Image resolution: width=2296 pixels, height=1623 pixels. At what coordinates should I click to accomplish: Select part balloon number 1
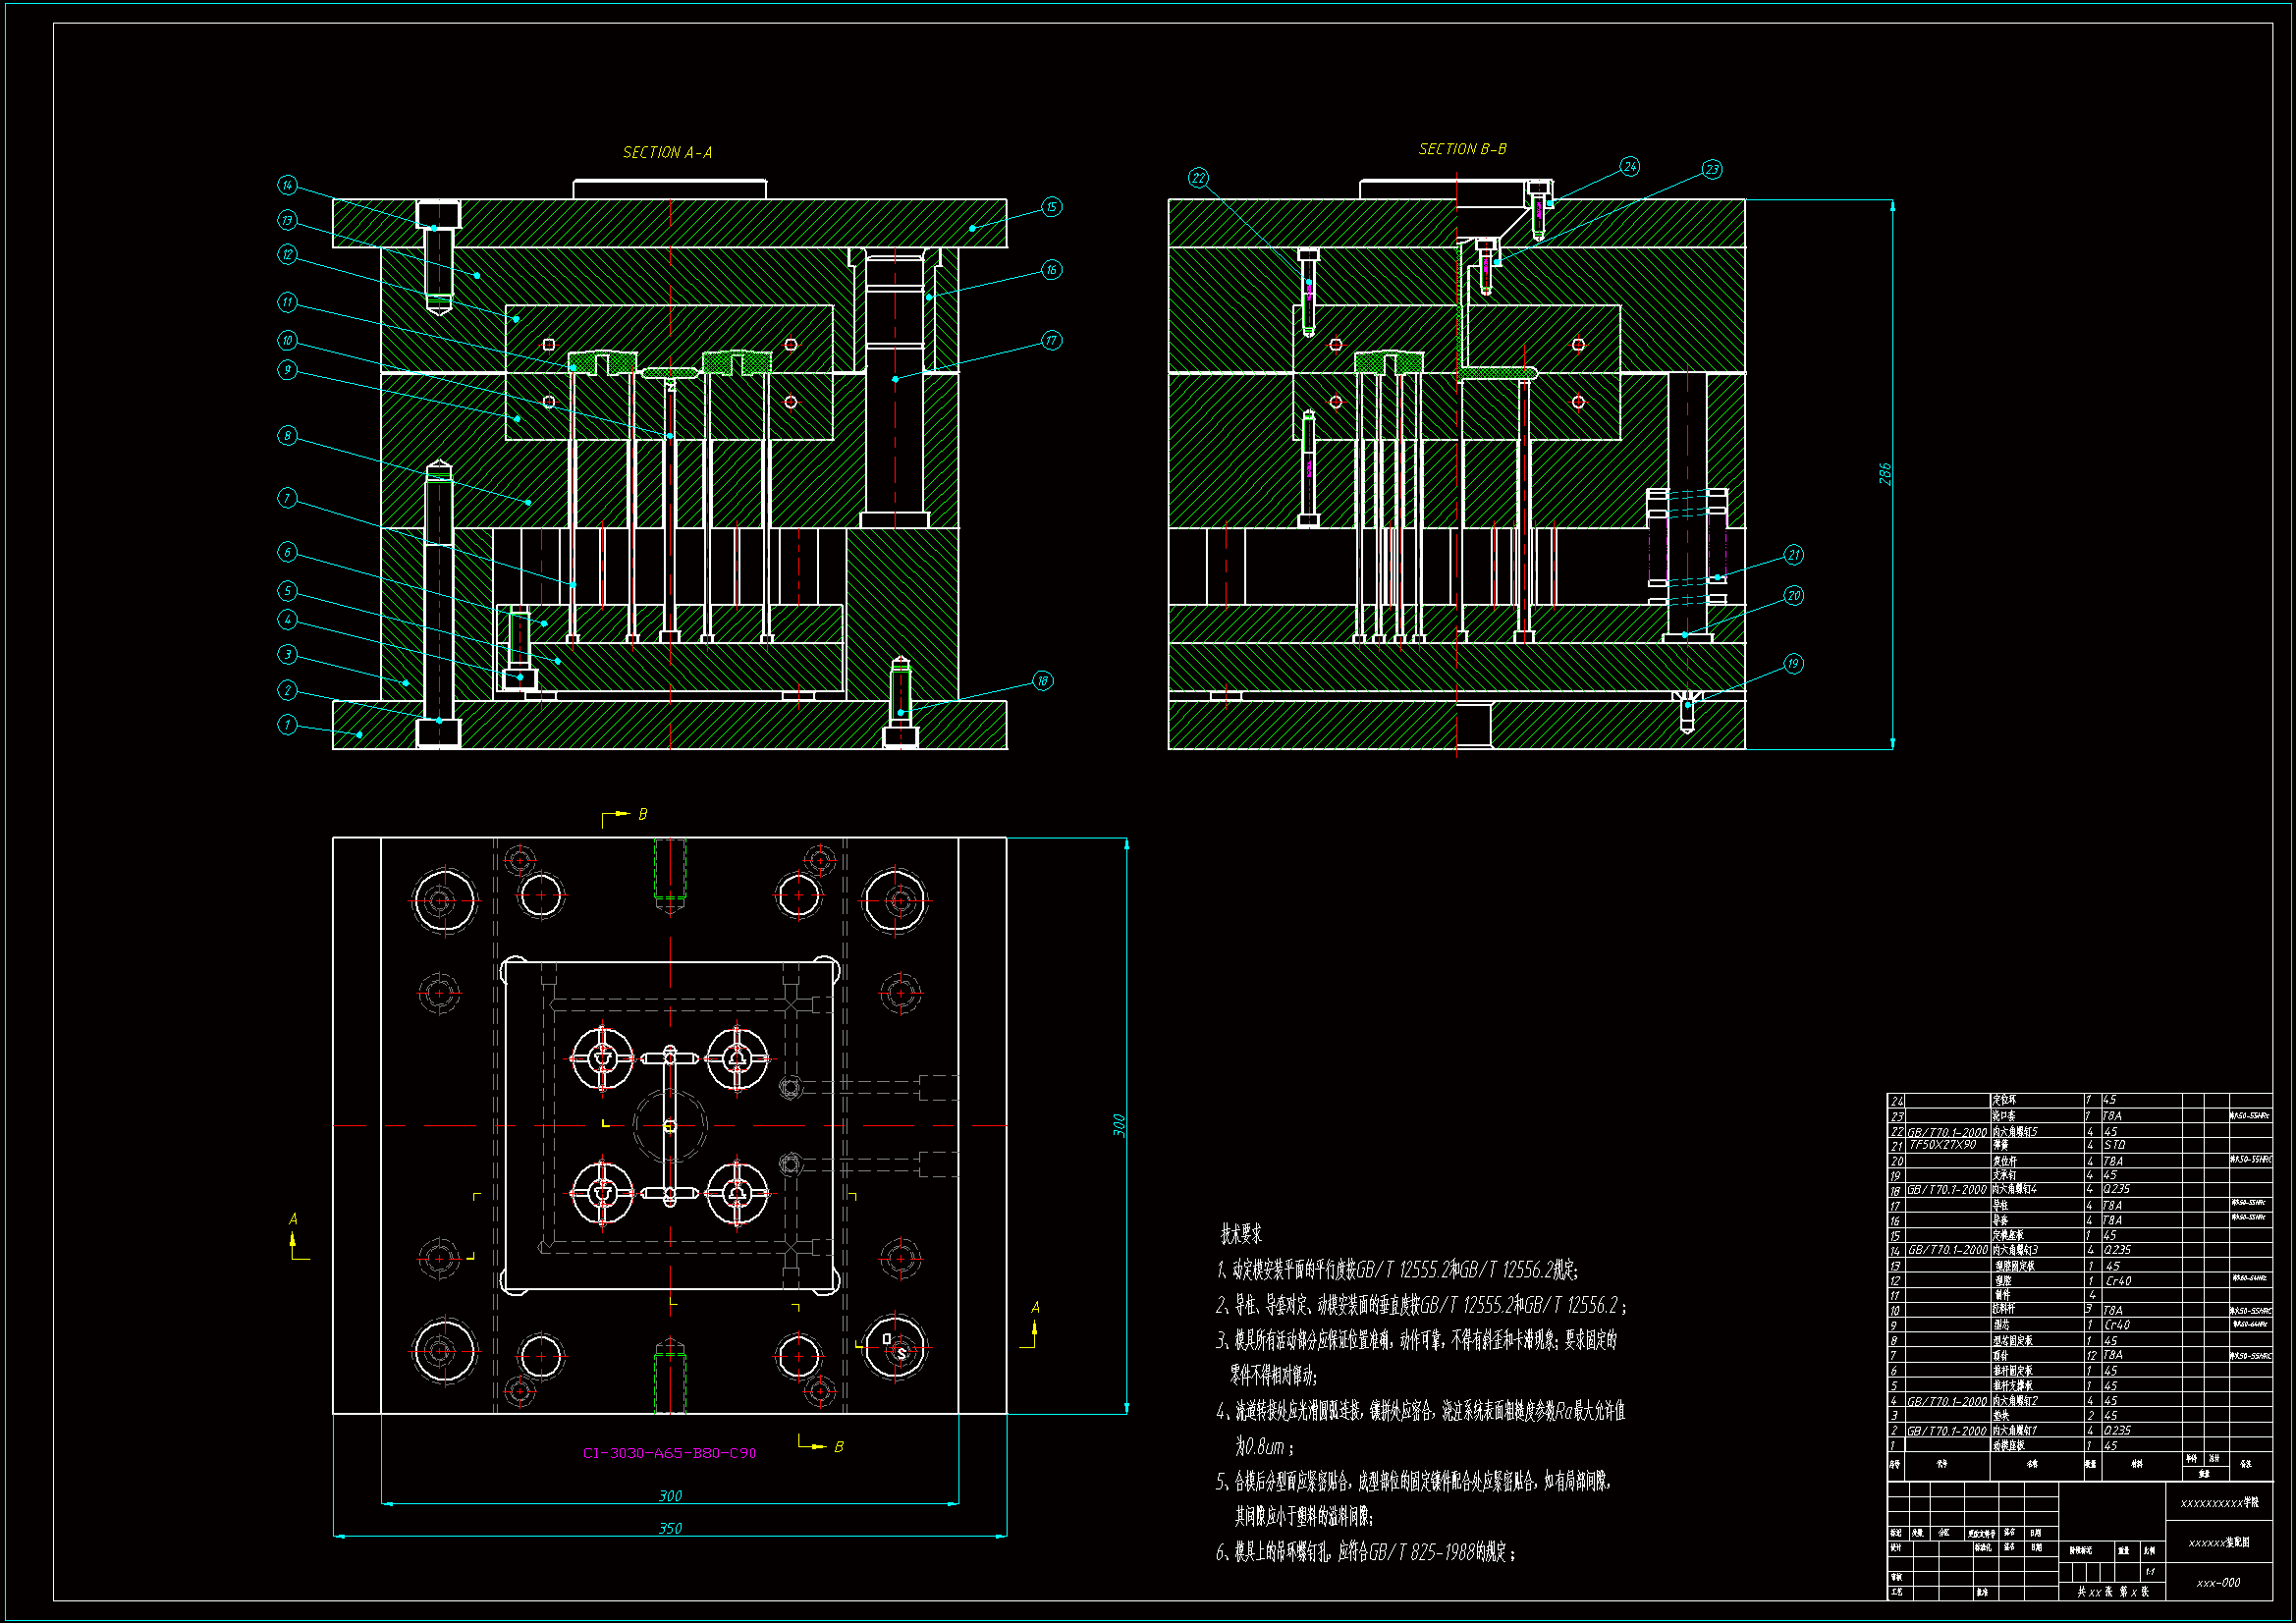[x=288, y=725]
